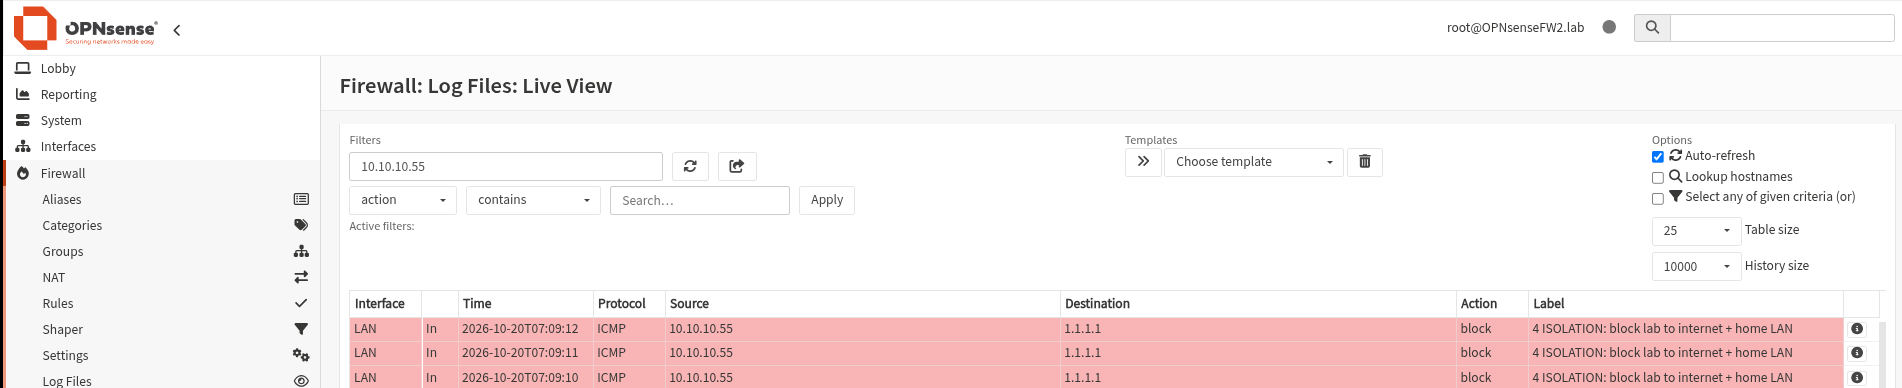Viewport: 1902px width, 388px height.
Task: Expand the Choose template dropdown
Action: click(1254, 162)
